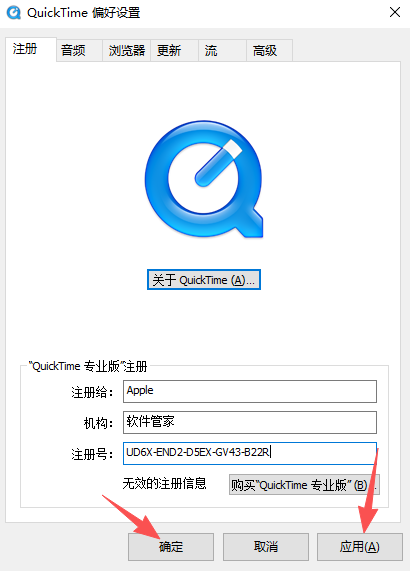Image resolution: width=410 pixels, height=571 pixels.
Task: Click the 注册号 registration code field
Action: [250, 453]
